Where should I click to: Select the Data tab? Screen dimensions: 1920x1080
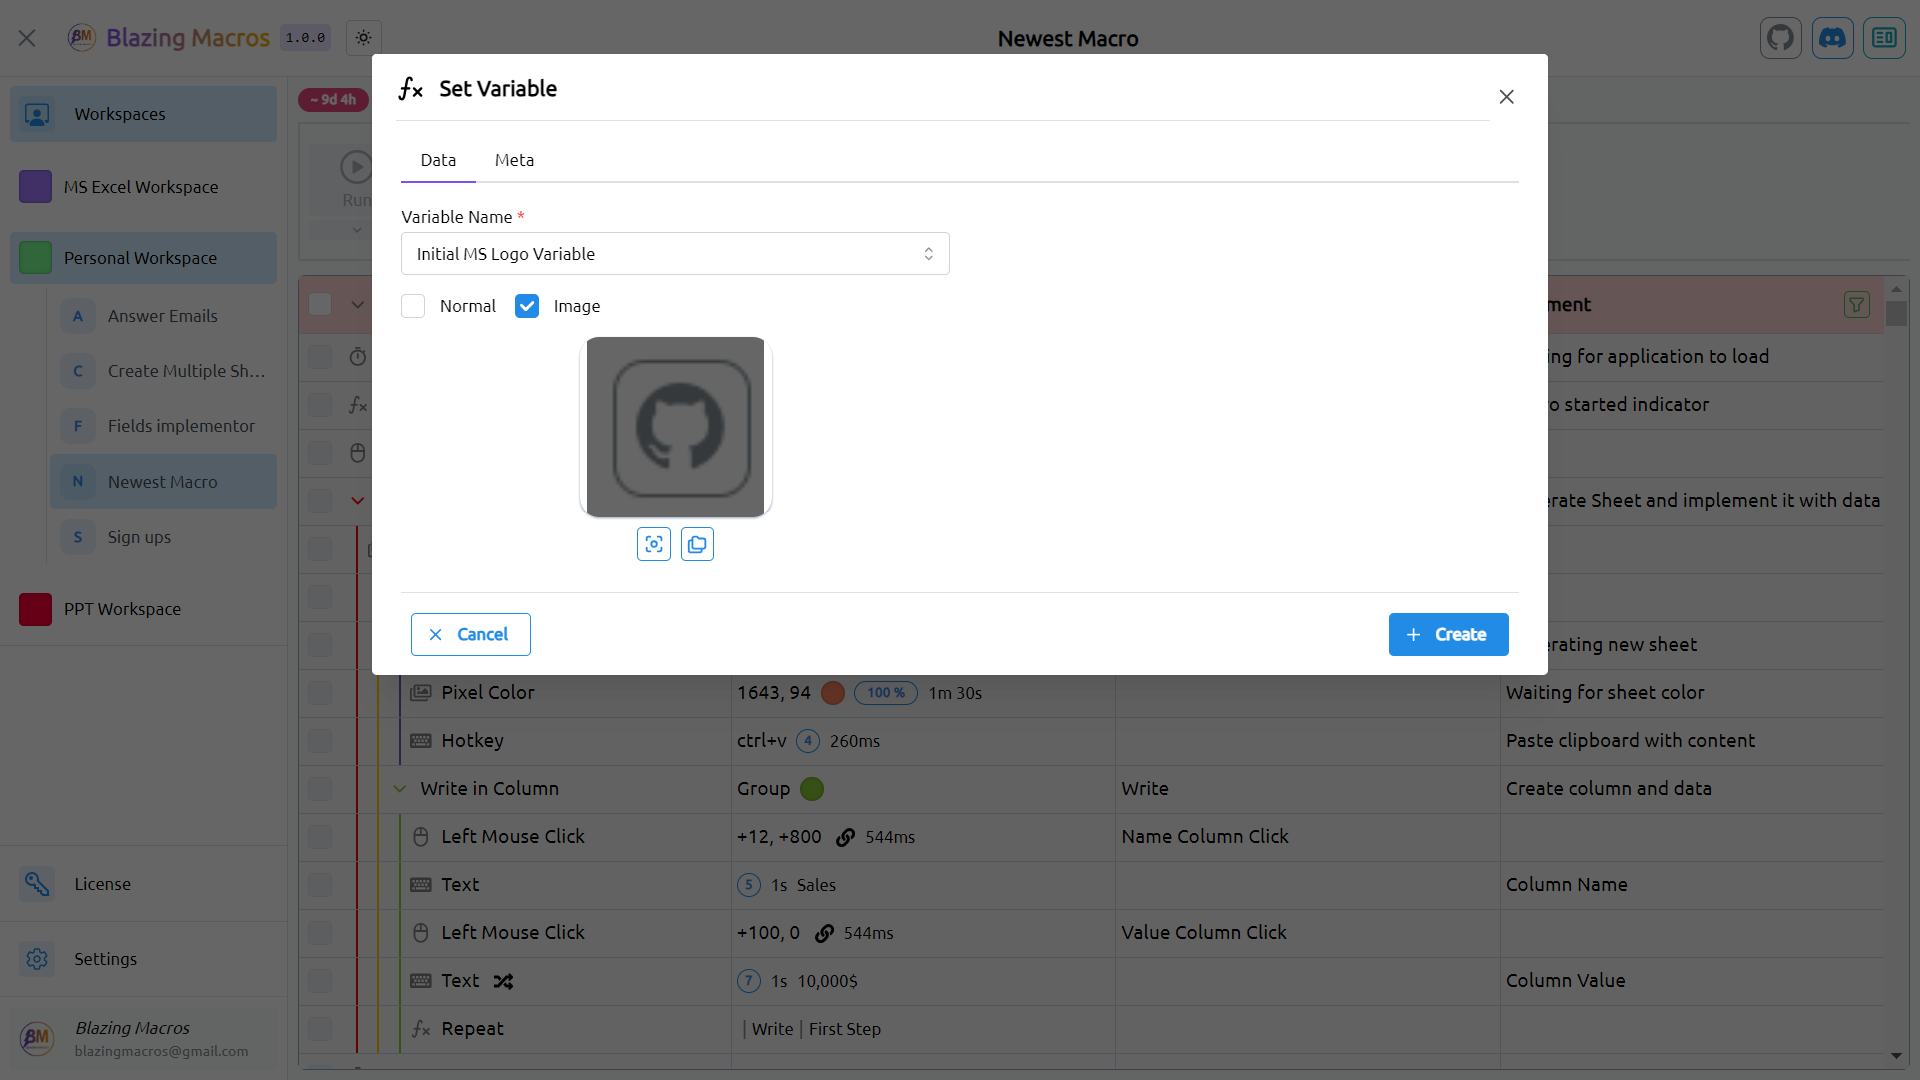pos(438,160)
